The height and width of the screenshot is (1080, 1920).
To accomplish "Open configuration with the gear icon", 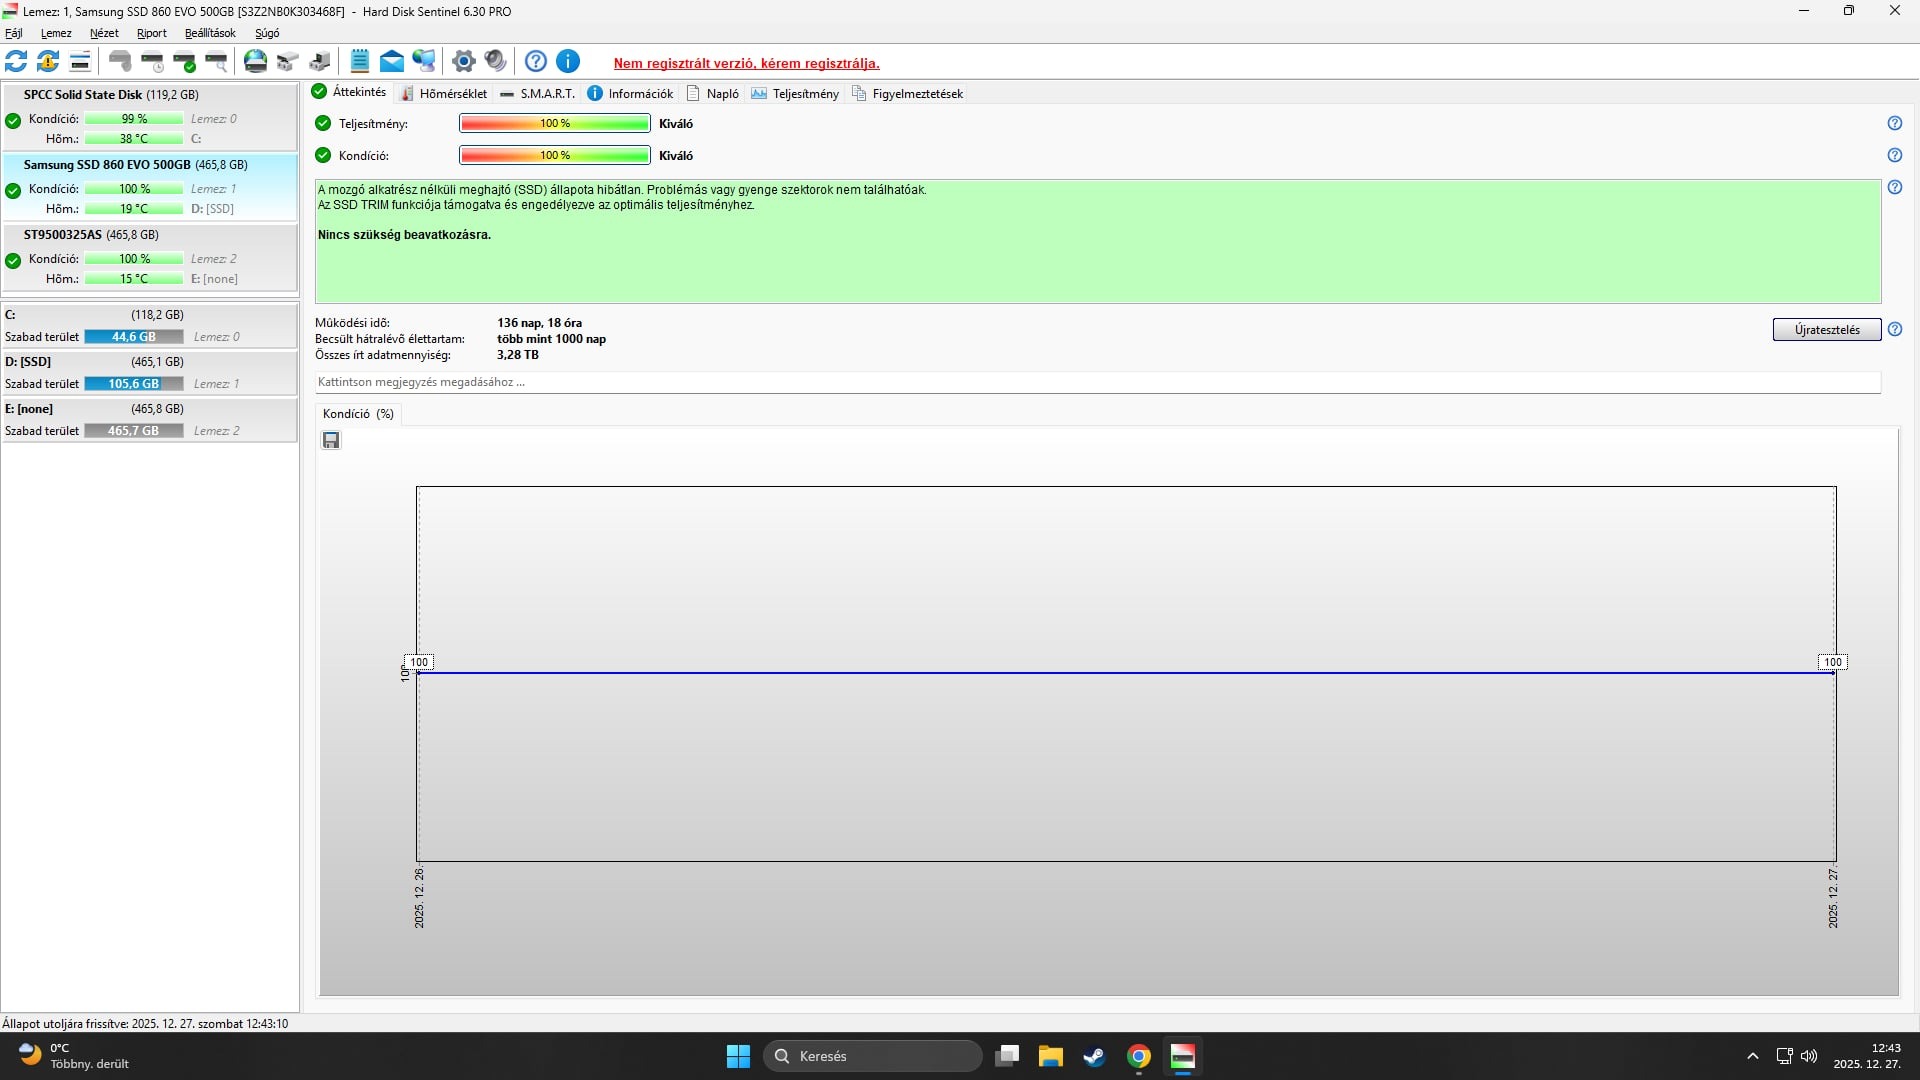I will (x=463, y=62).
